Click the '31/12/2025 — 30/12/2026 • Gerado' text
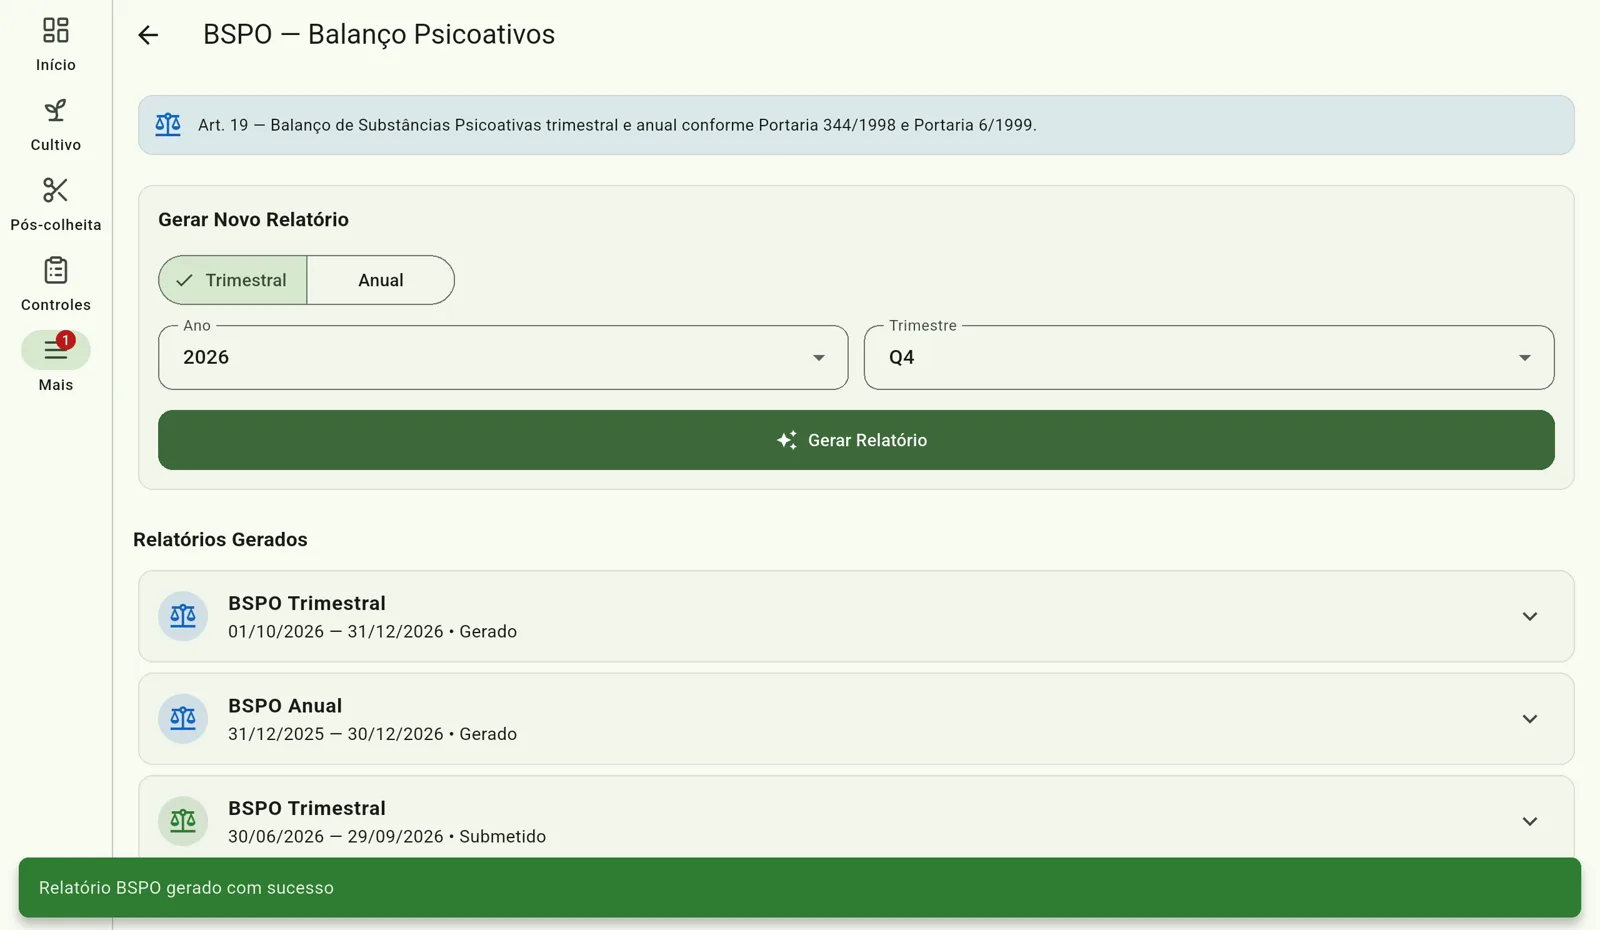 (372, 734)
